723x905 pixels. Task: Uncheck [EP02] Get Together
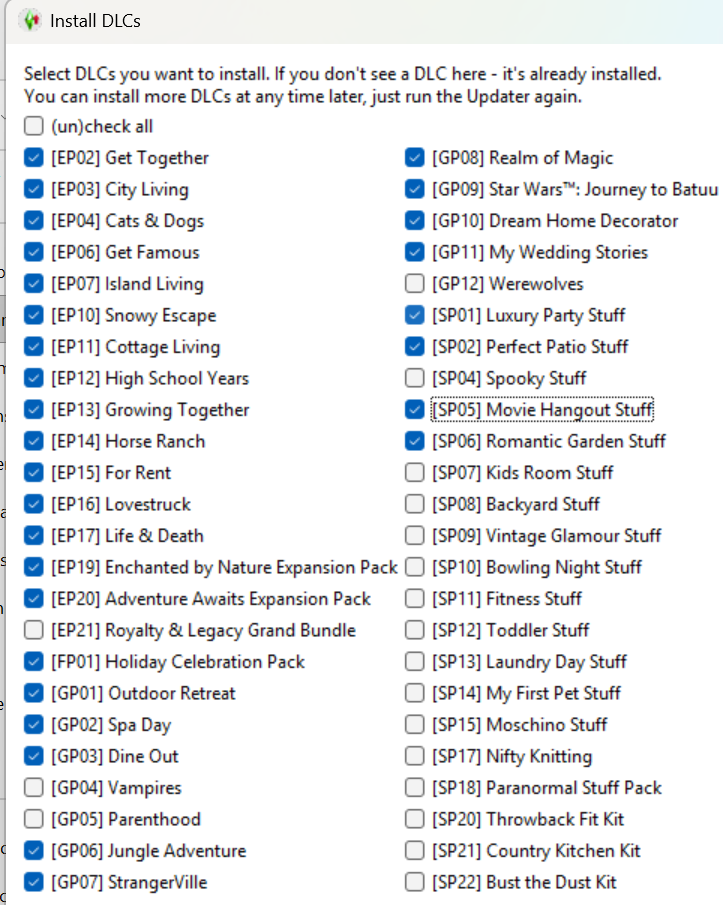33,158
